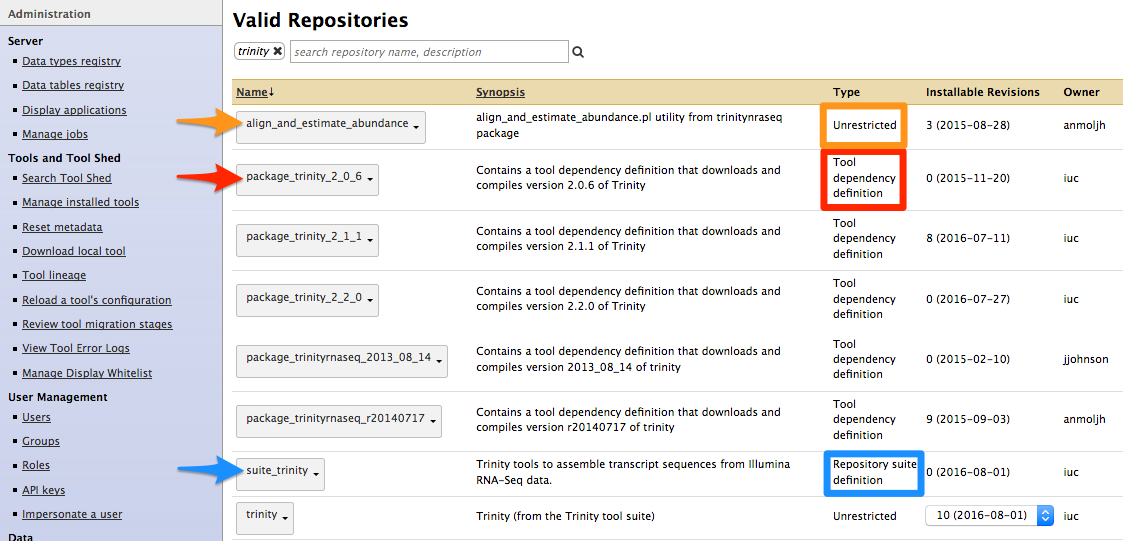Select 3 (2015-08-28) revisions cell
Screen dimensions: 1132x541
[x=968, y=125]
